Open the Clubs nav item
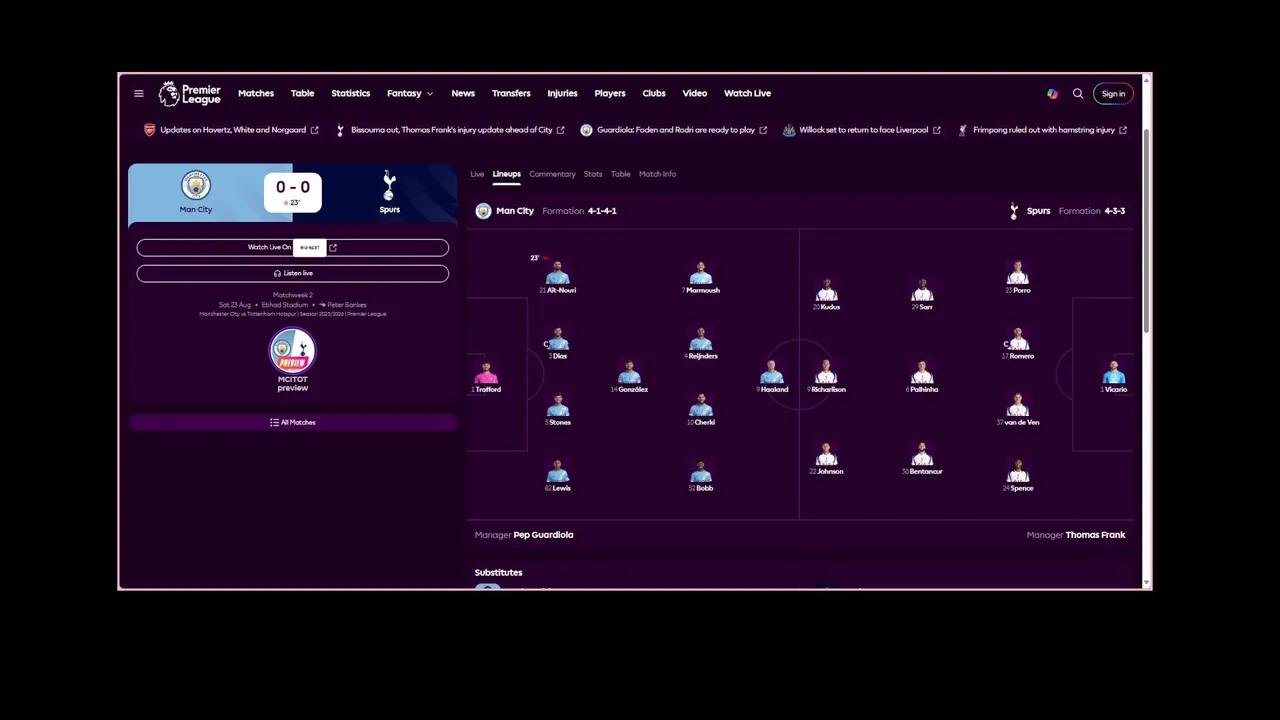Image resolution: width=1280 pixels, height=720 pixels. coord(654,93)
